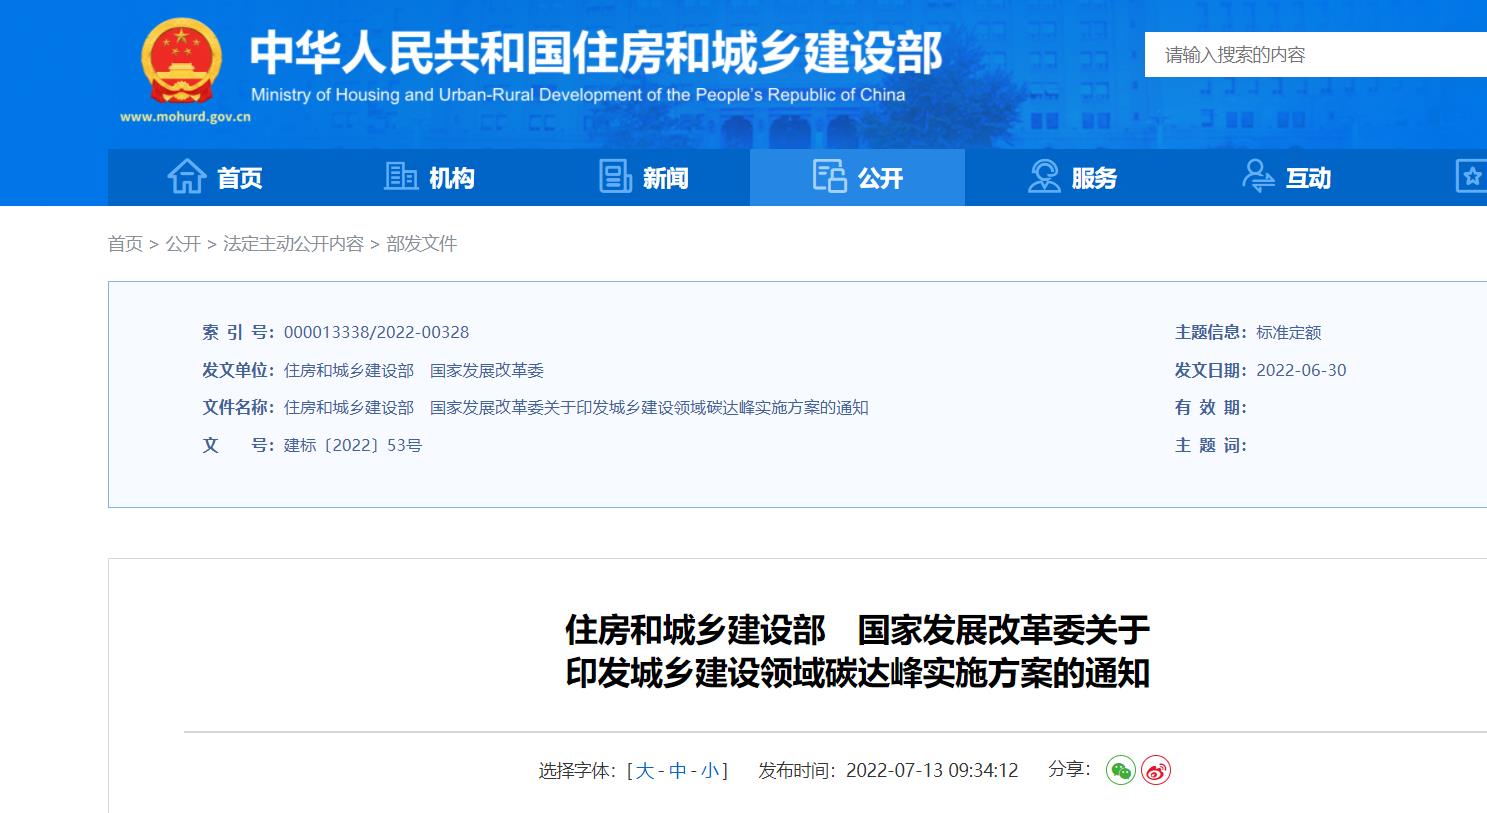Select the 服务 services people icon

pyautogui.click(x=1042, y=177)
